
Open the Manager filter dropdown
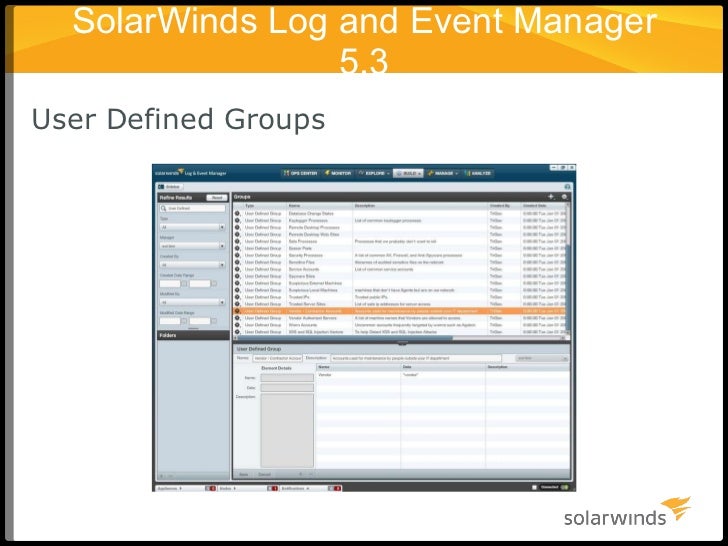(x=193, y=246)
